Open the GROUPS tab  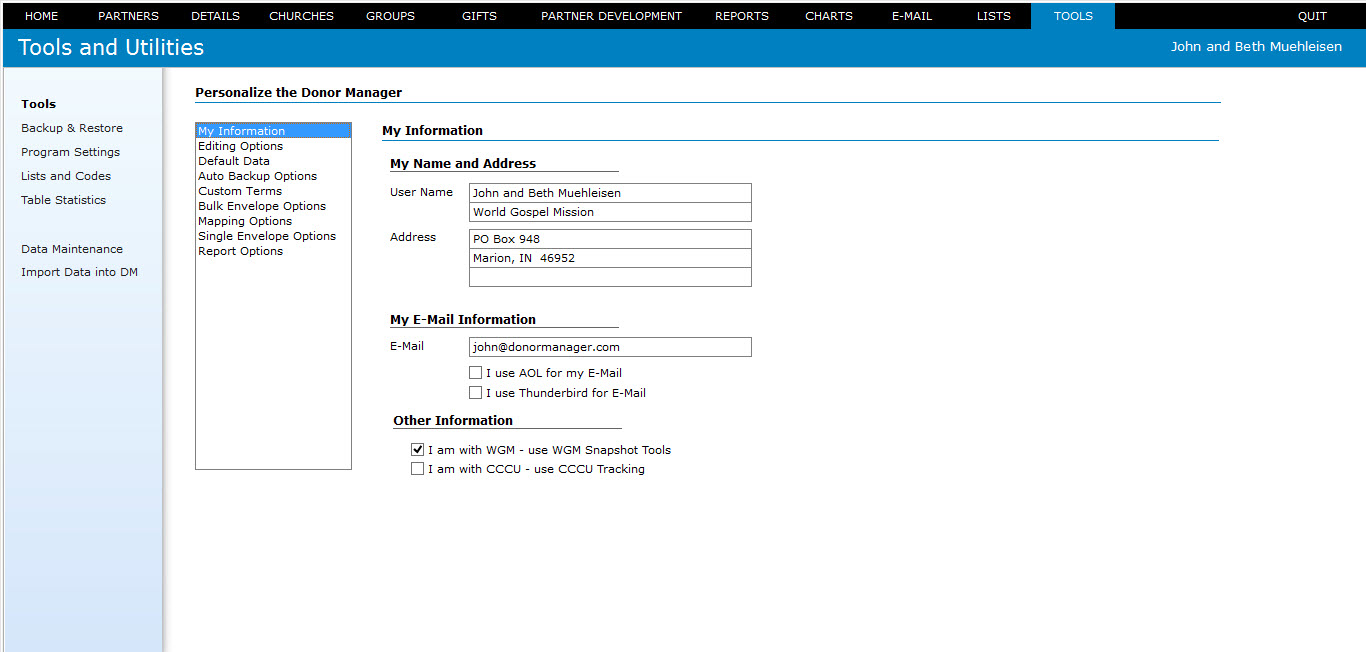point(390,16)
